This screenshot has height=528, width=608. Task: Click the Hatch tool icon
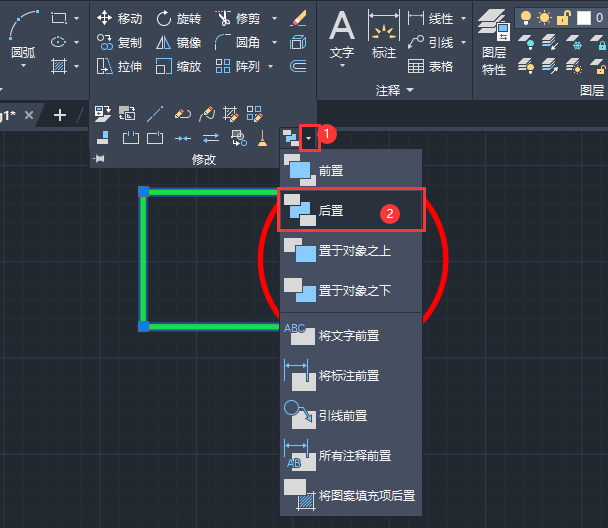(x=59, y=66)
